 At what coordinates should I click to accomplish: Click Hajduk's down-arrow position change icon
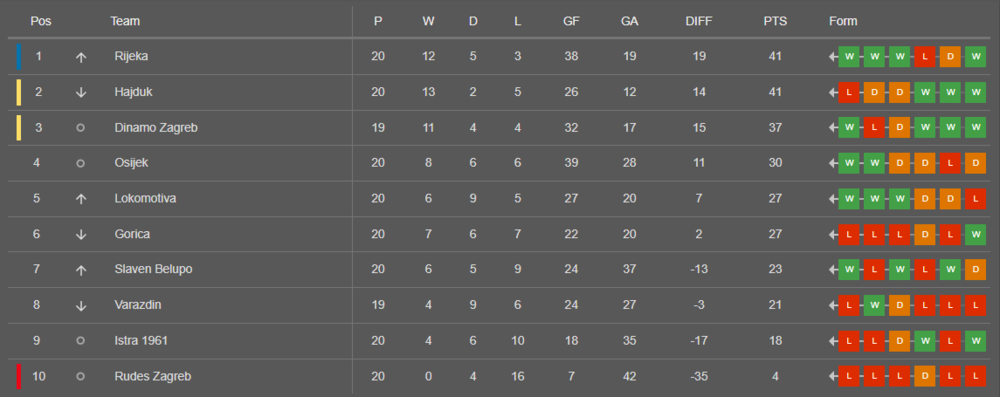(x=80, y=92)
